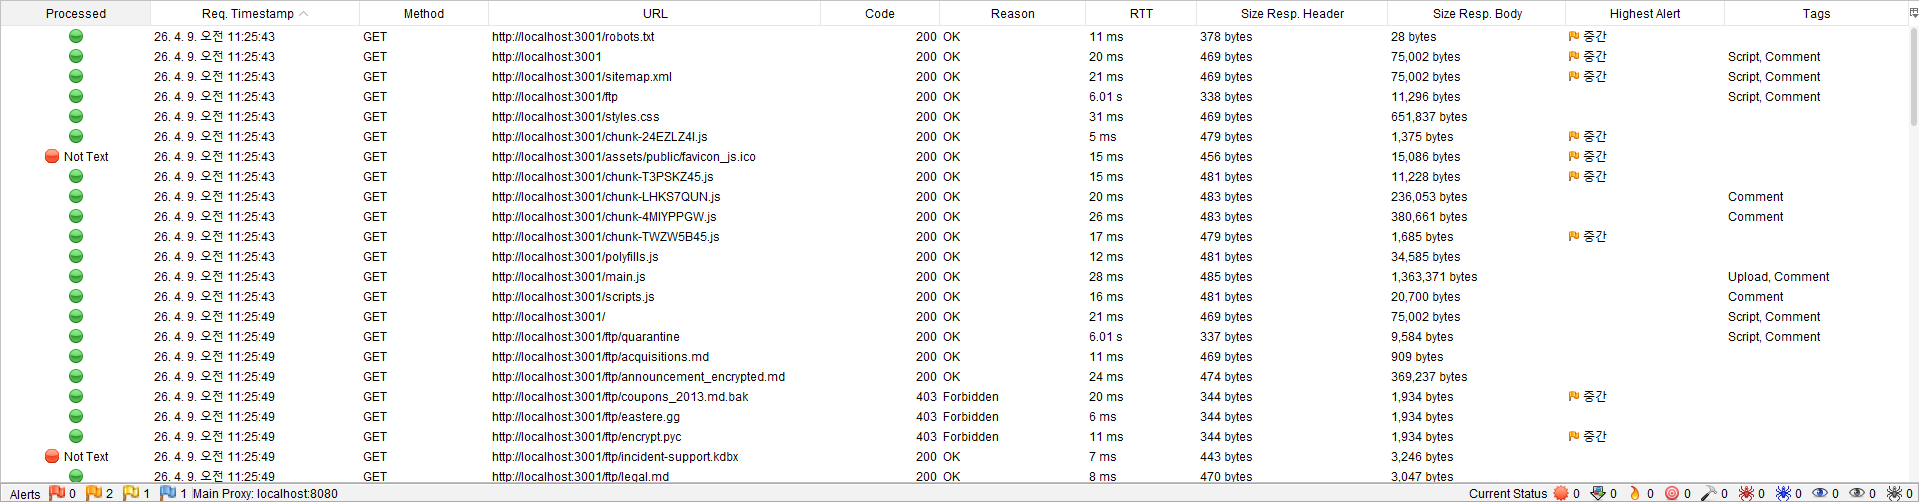Open the table column chooser icon
Viewport: 1919px width, 502px height.
(1913, 13)
